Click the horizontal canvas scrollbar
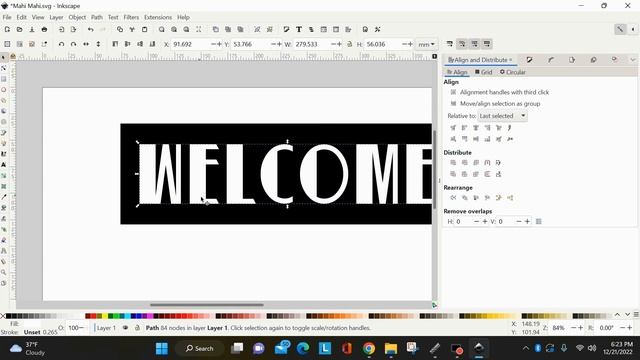Image resolution: width=640 pixels, height=360 pixels. click(207, 304)
